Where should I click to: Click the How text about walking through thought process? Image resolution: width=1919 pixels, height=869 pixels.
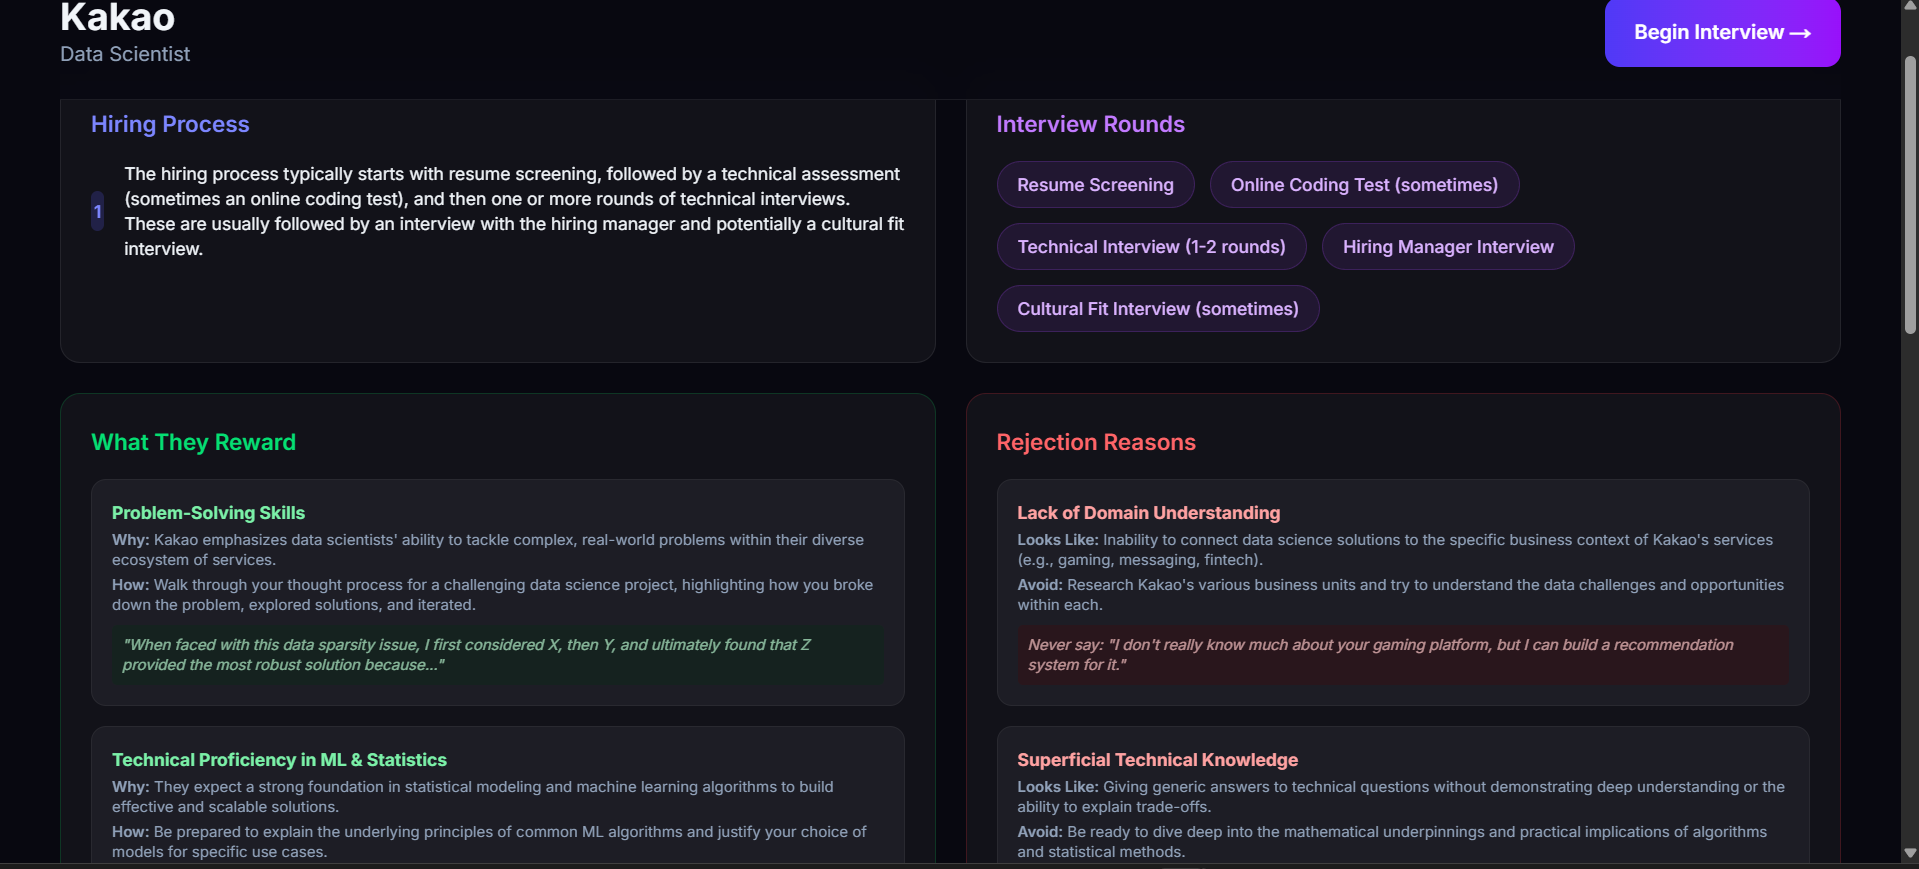click(x=492, y=595)
